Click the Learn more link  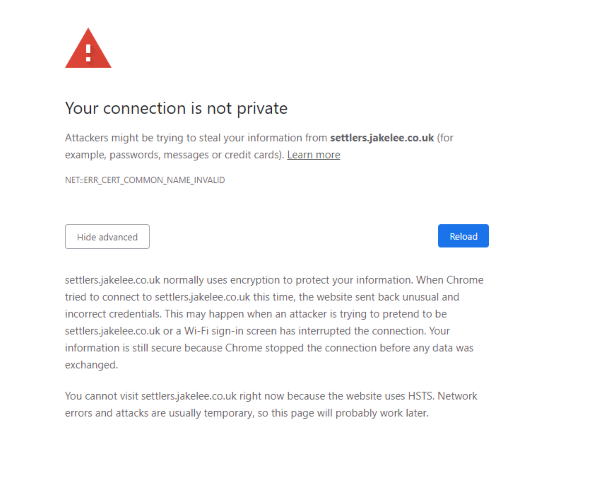[313, 155]
